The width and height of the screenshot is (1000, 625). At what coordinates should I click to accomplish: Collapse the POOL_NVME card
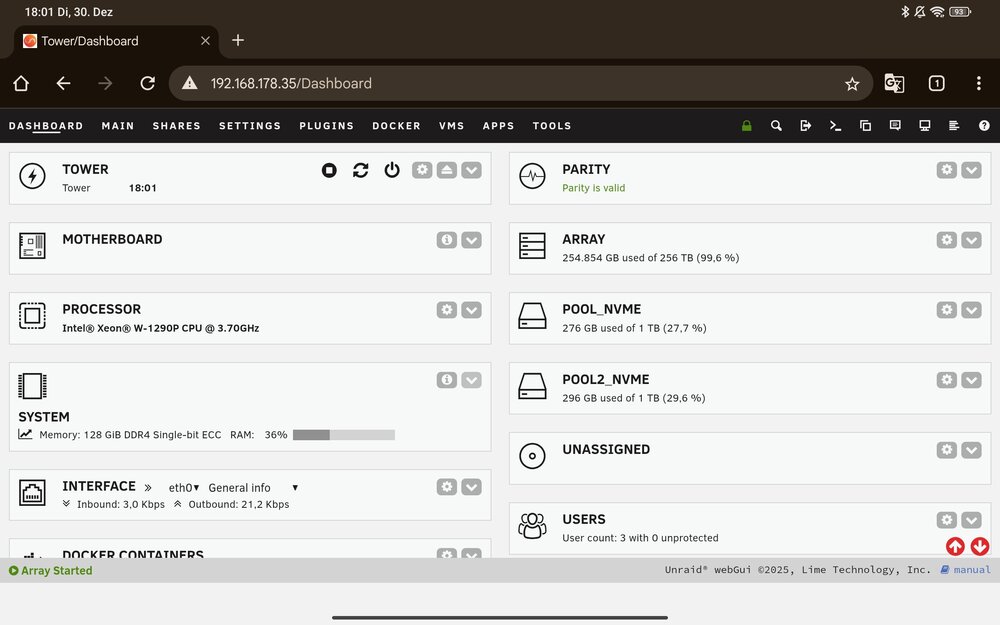pos(971,310)
